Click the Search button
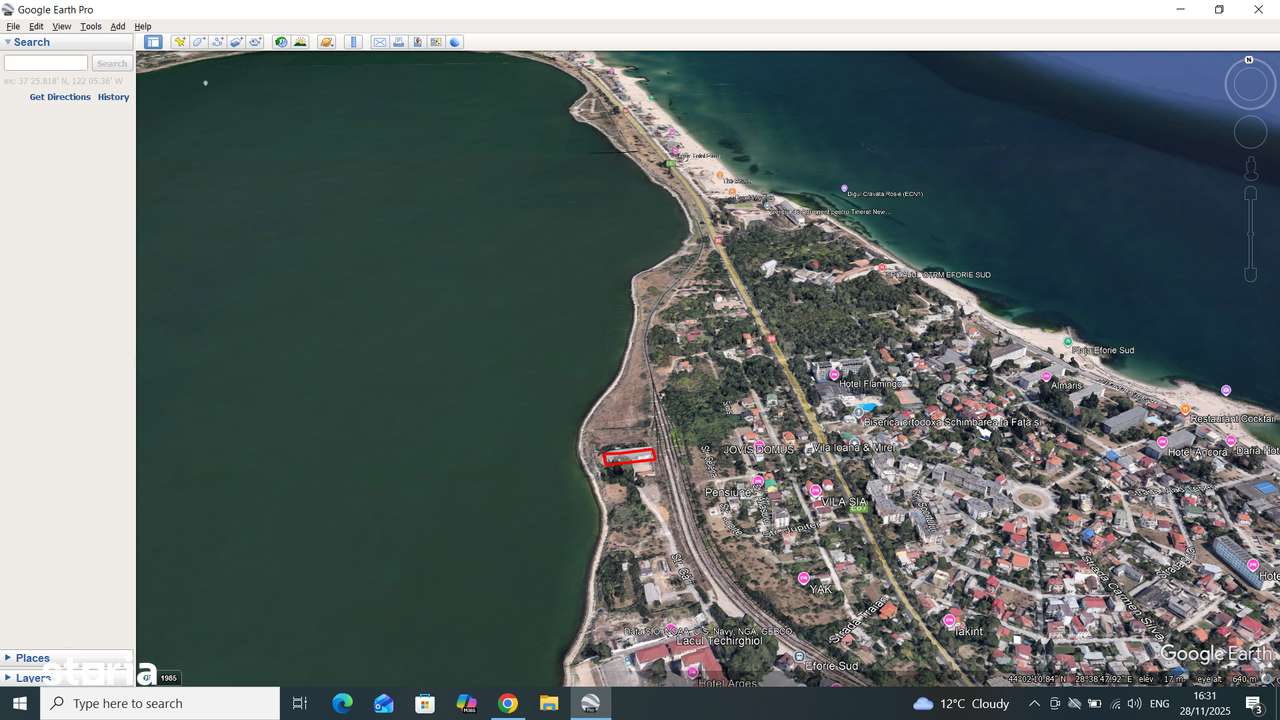Viewport: 1280px width, 720px height. (x=111, y=62)
